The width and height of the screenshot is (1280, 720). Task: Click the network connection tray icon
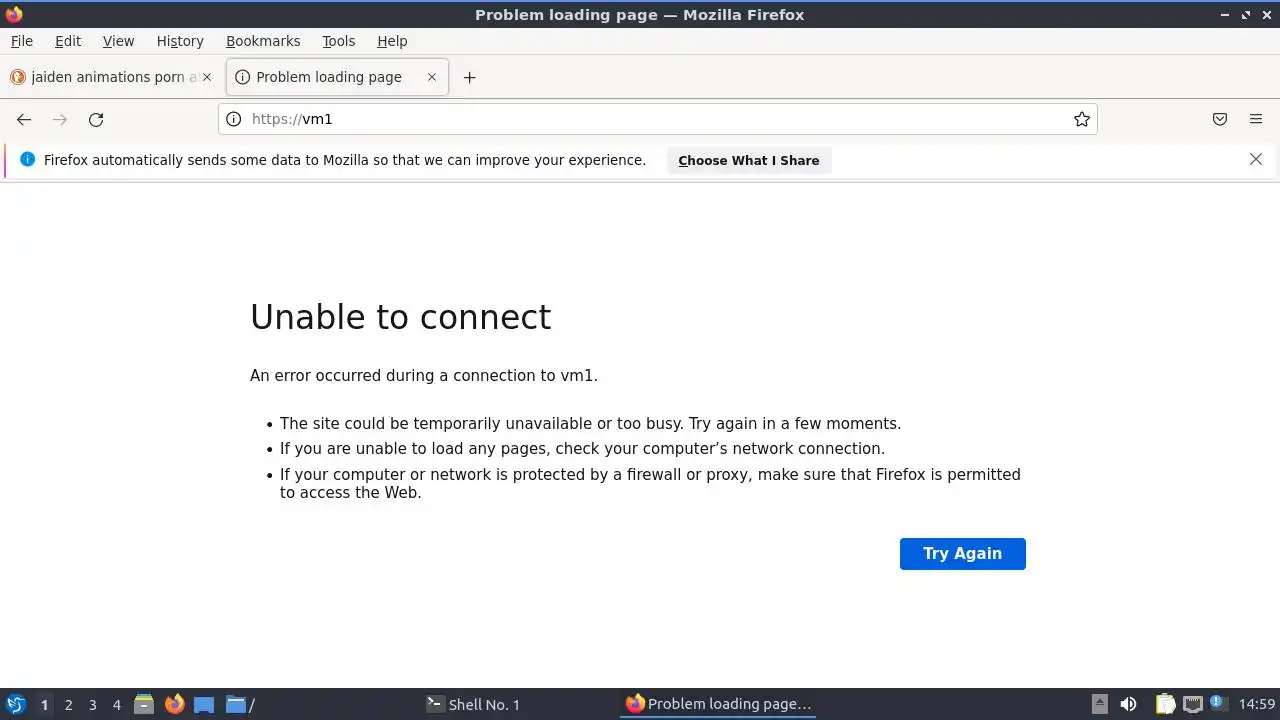pyautogui.click(x=1192, y=704)
